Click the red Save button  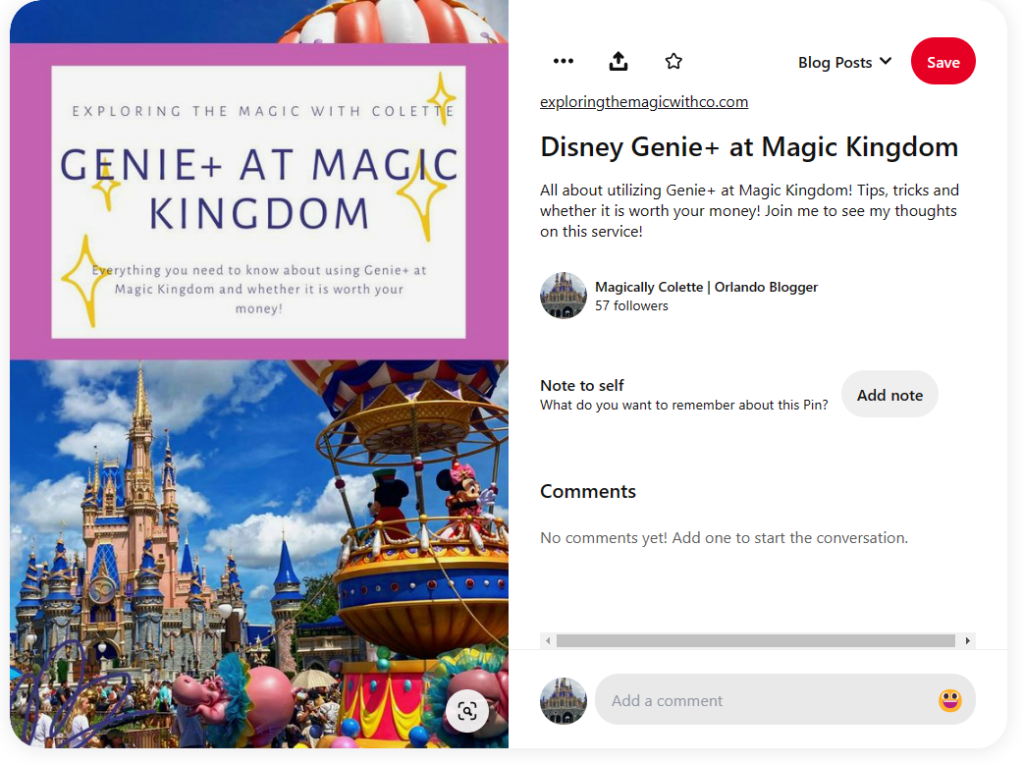(x=942, y=62)
